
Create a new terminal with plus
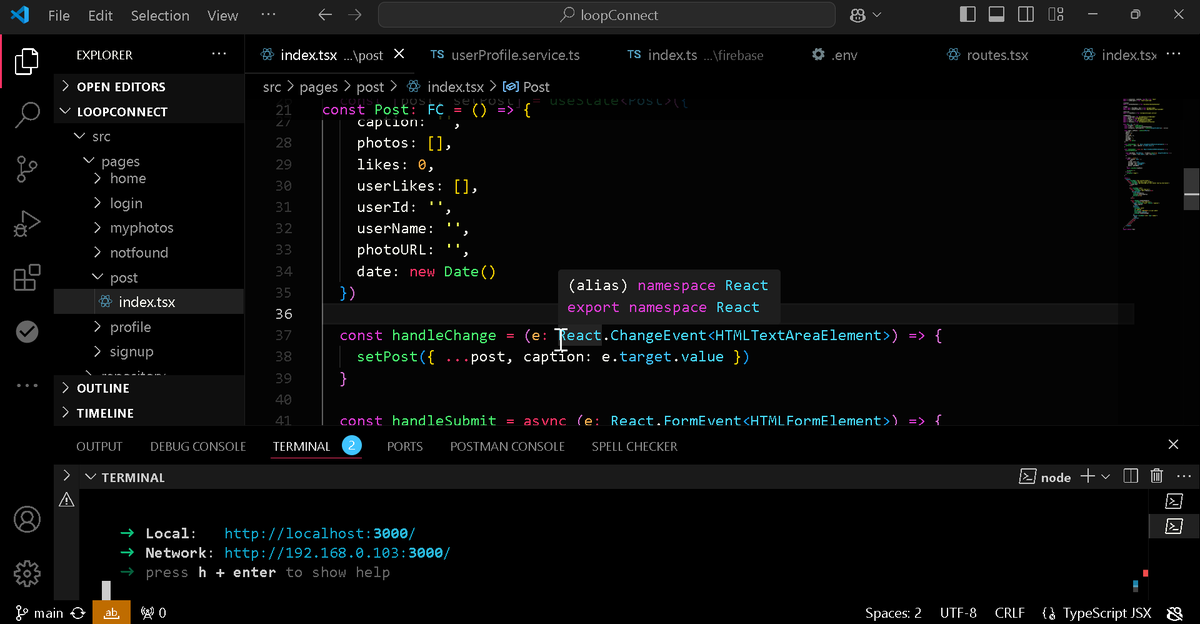tap(1088, 477)
